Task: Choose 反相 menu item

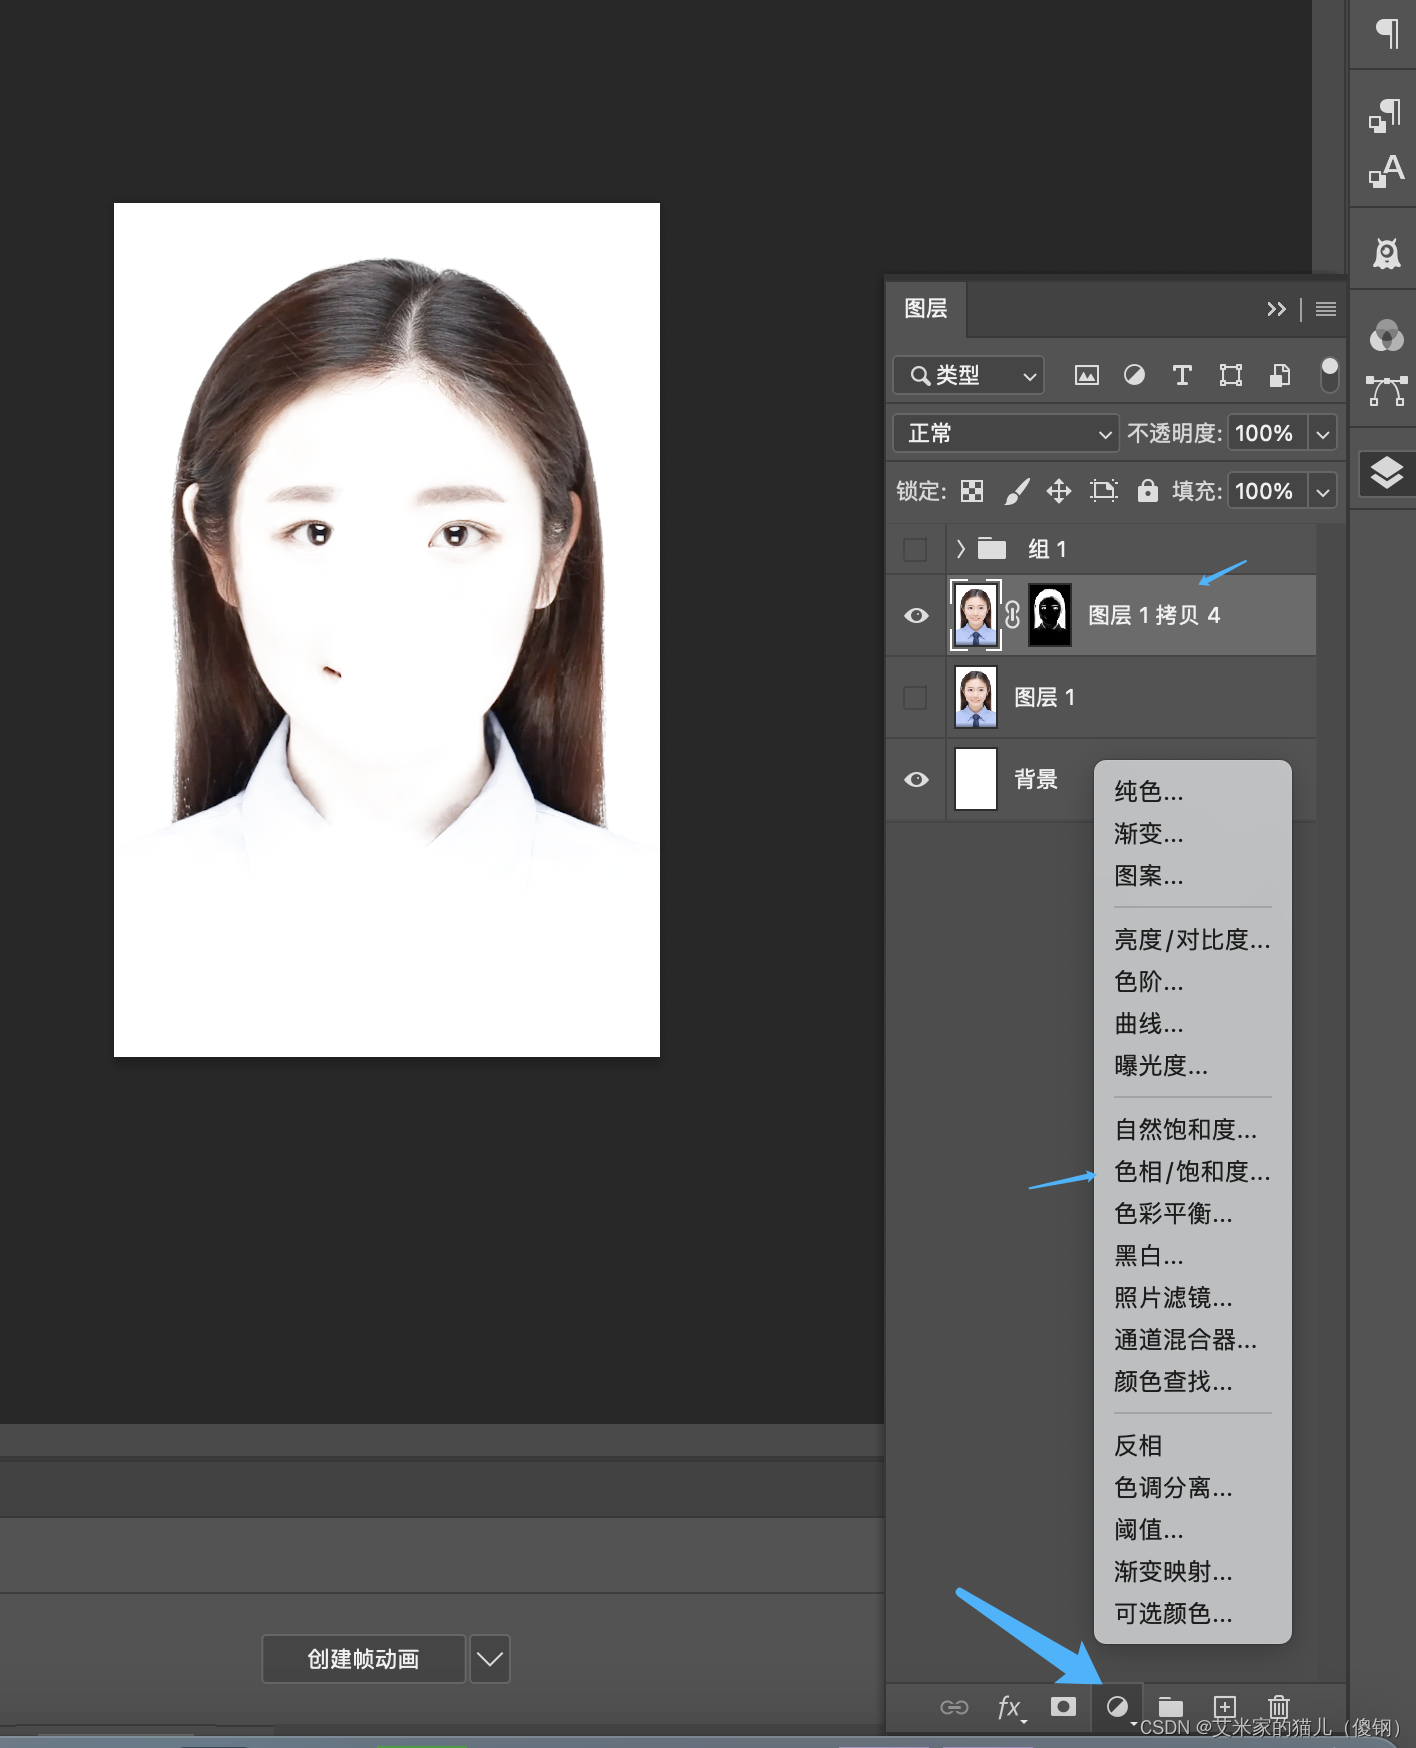Action: (1138, 1446)
